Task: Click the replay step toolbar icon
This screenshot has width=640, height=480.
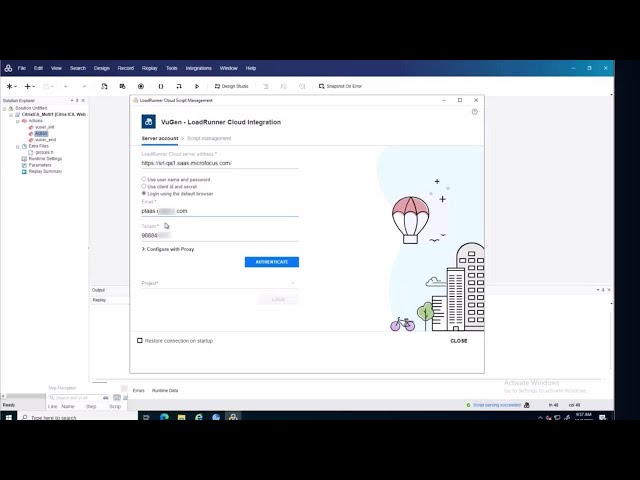Action: pyautogui.click(x=179, y=86)
